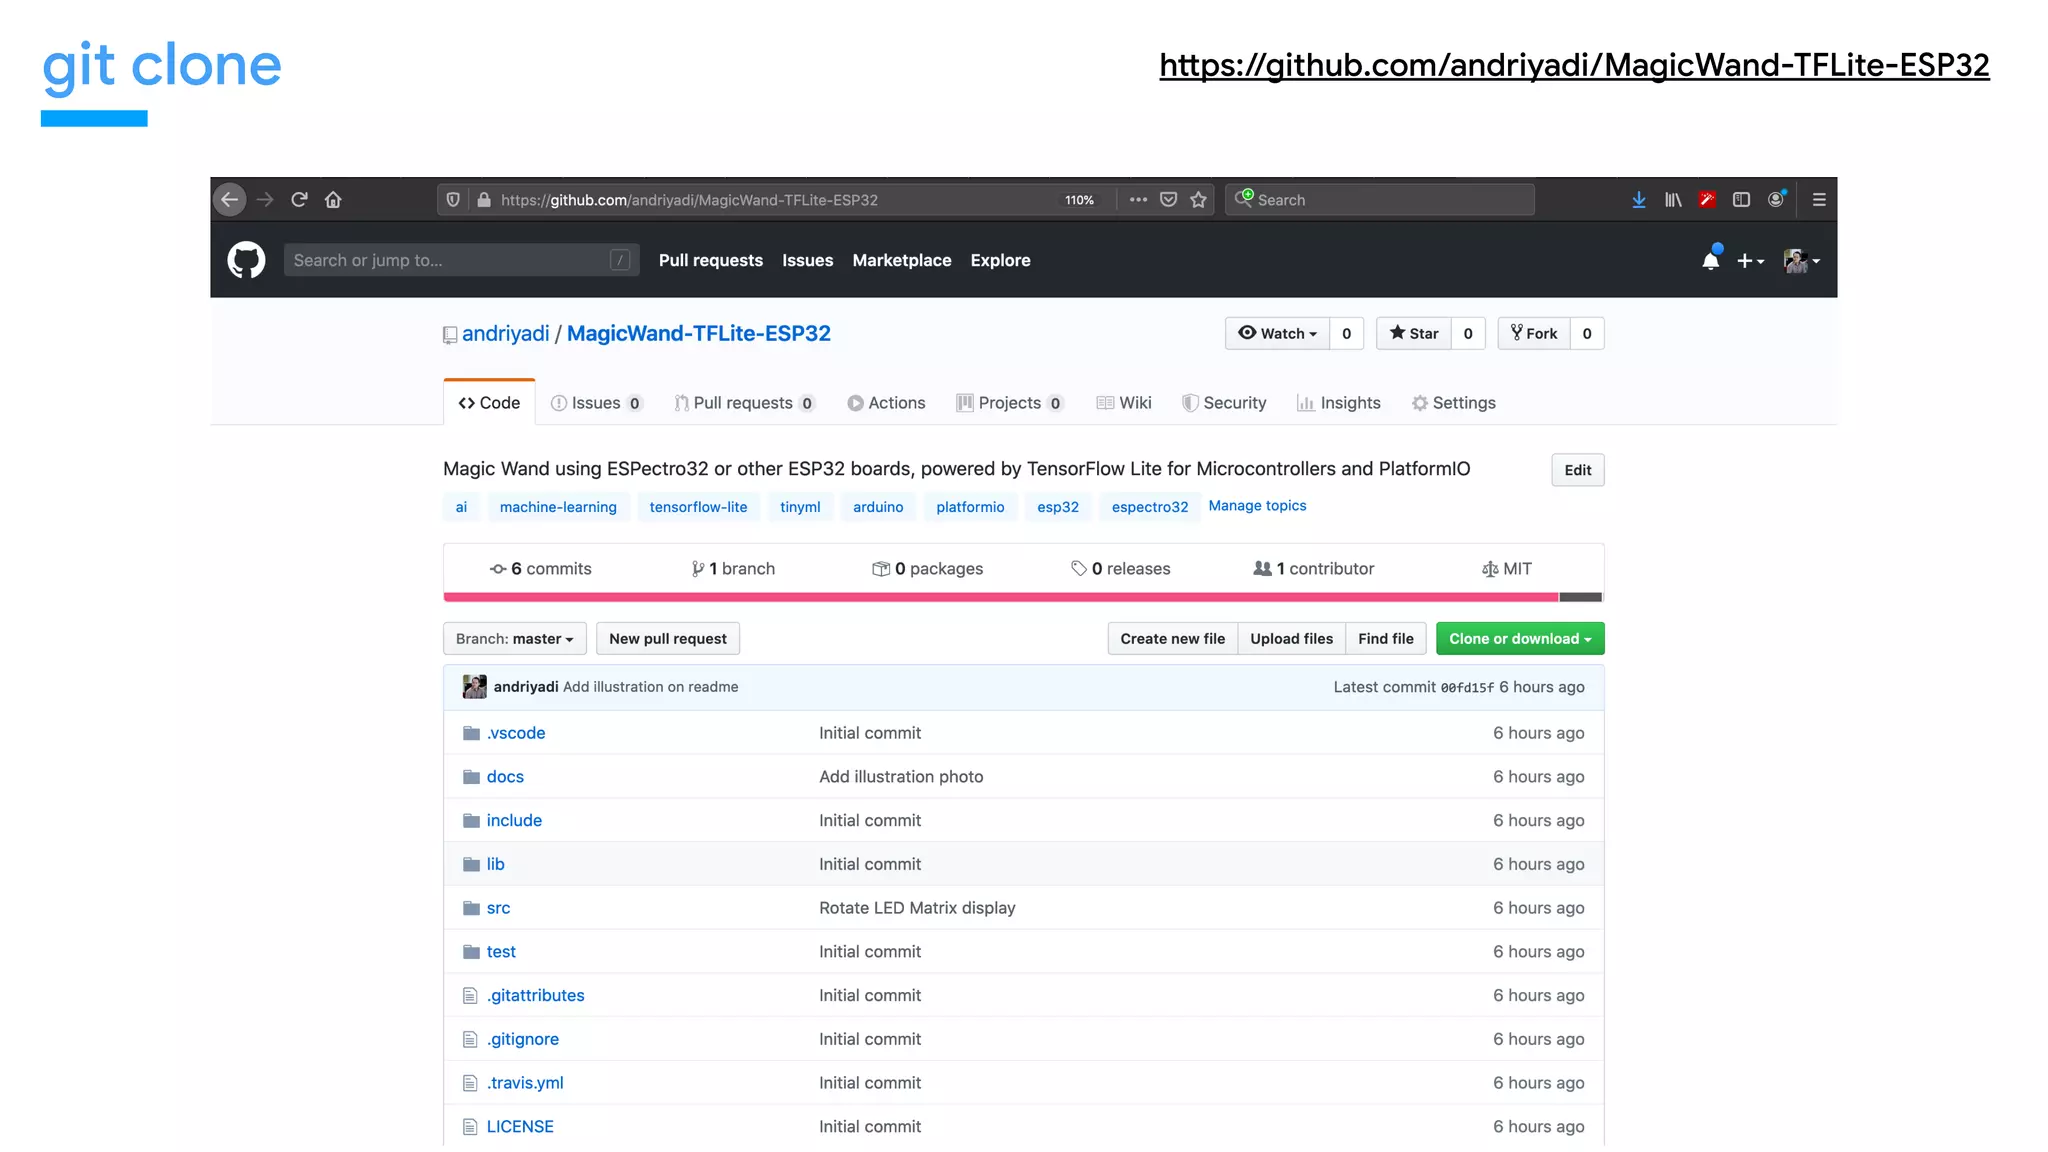Click GitHub Search or jump to field
This screenshot has width=2048, height=1152.
coord(461,260)
